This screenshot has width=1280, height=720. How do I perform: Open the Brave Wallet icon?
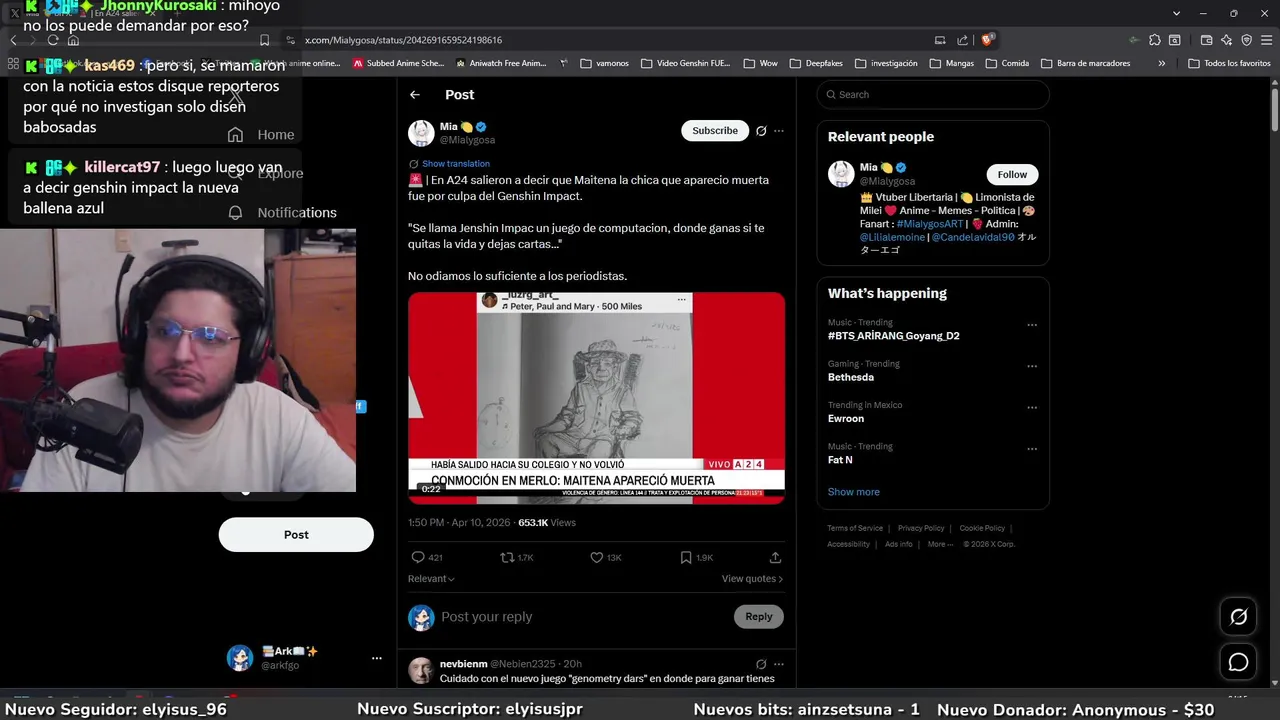coord(1206,40)
